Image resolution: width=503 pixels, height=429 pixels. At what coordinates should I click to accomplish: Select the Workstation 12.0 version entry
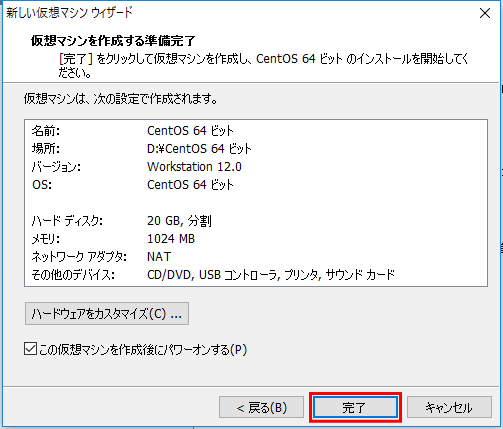pyautogui.click(x=194, y=167)
